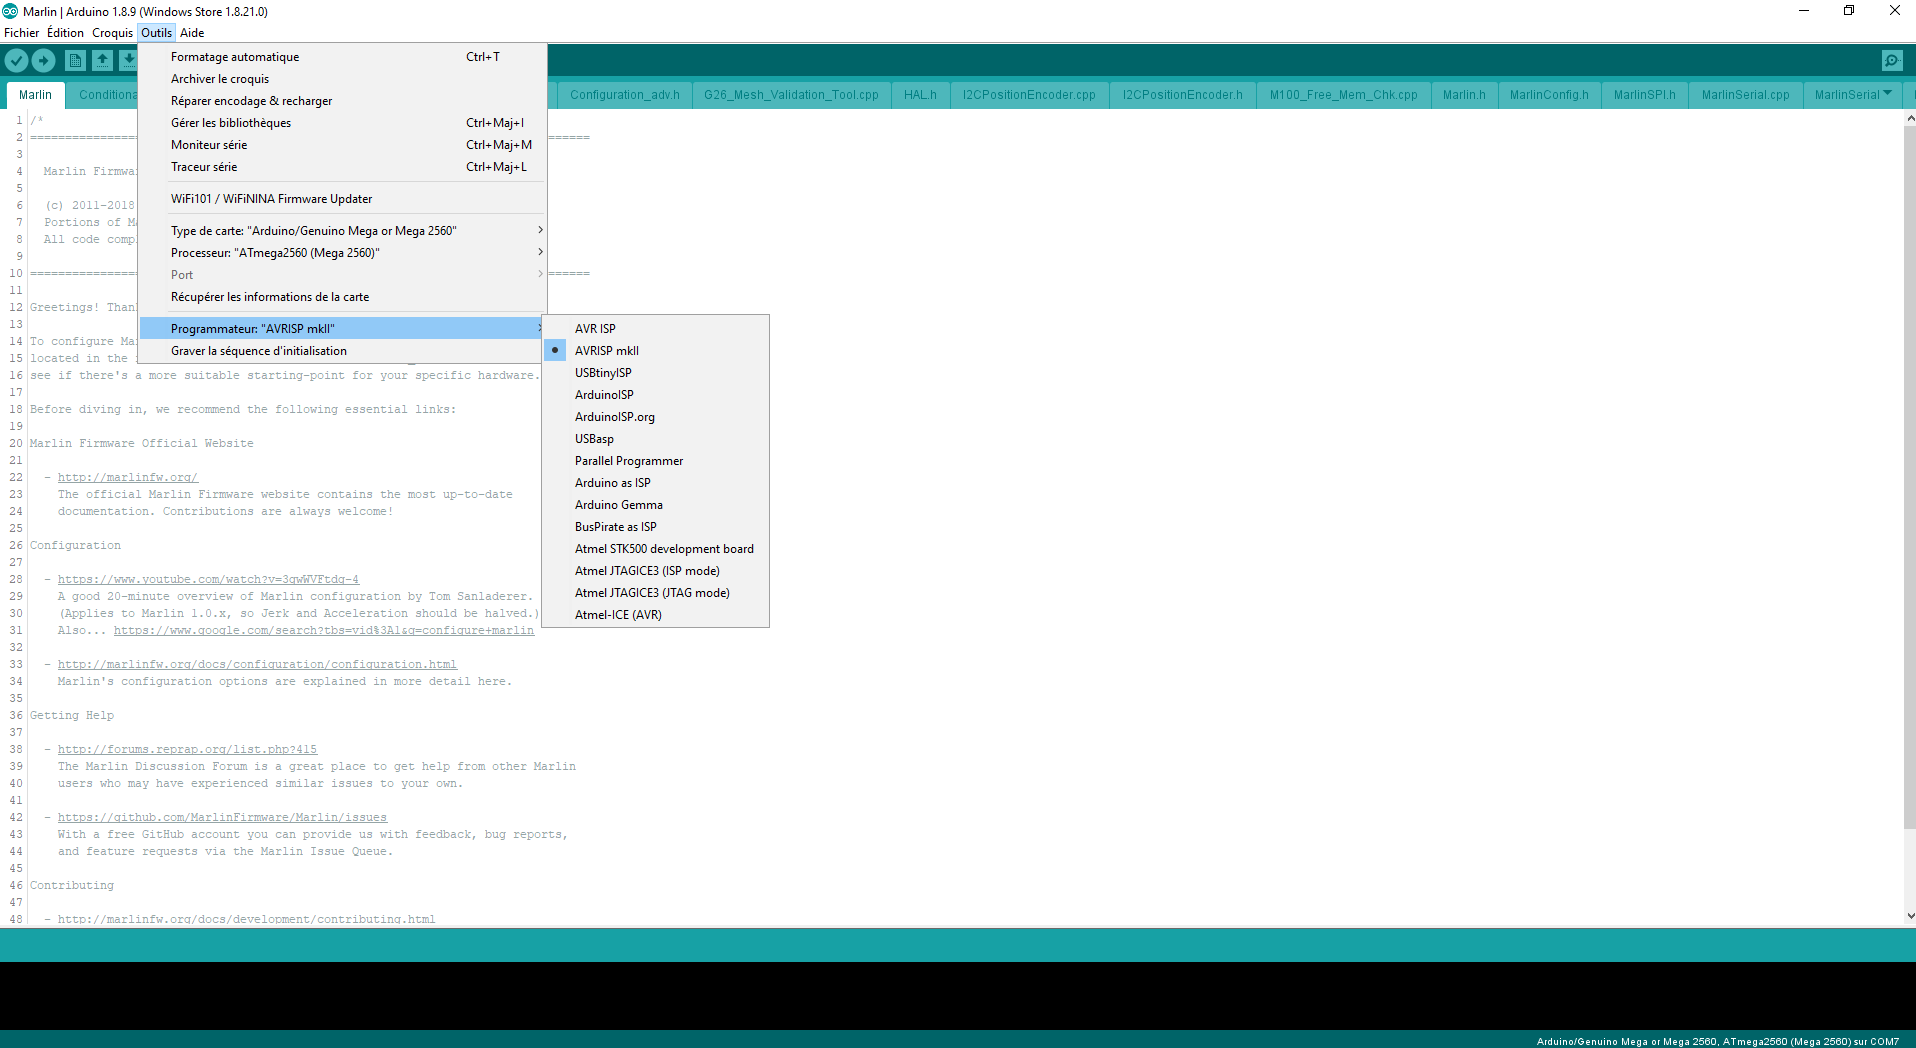This screenshot has height=1048, width=1916.
Task: Expand the Type de carte submenu
Action: click(x=343, y=231)
